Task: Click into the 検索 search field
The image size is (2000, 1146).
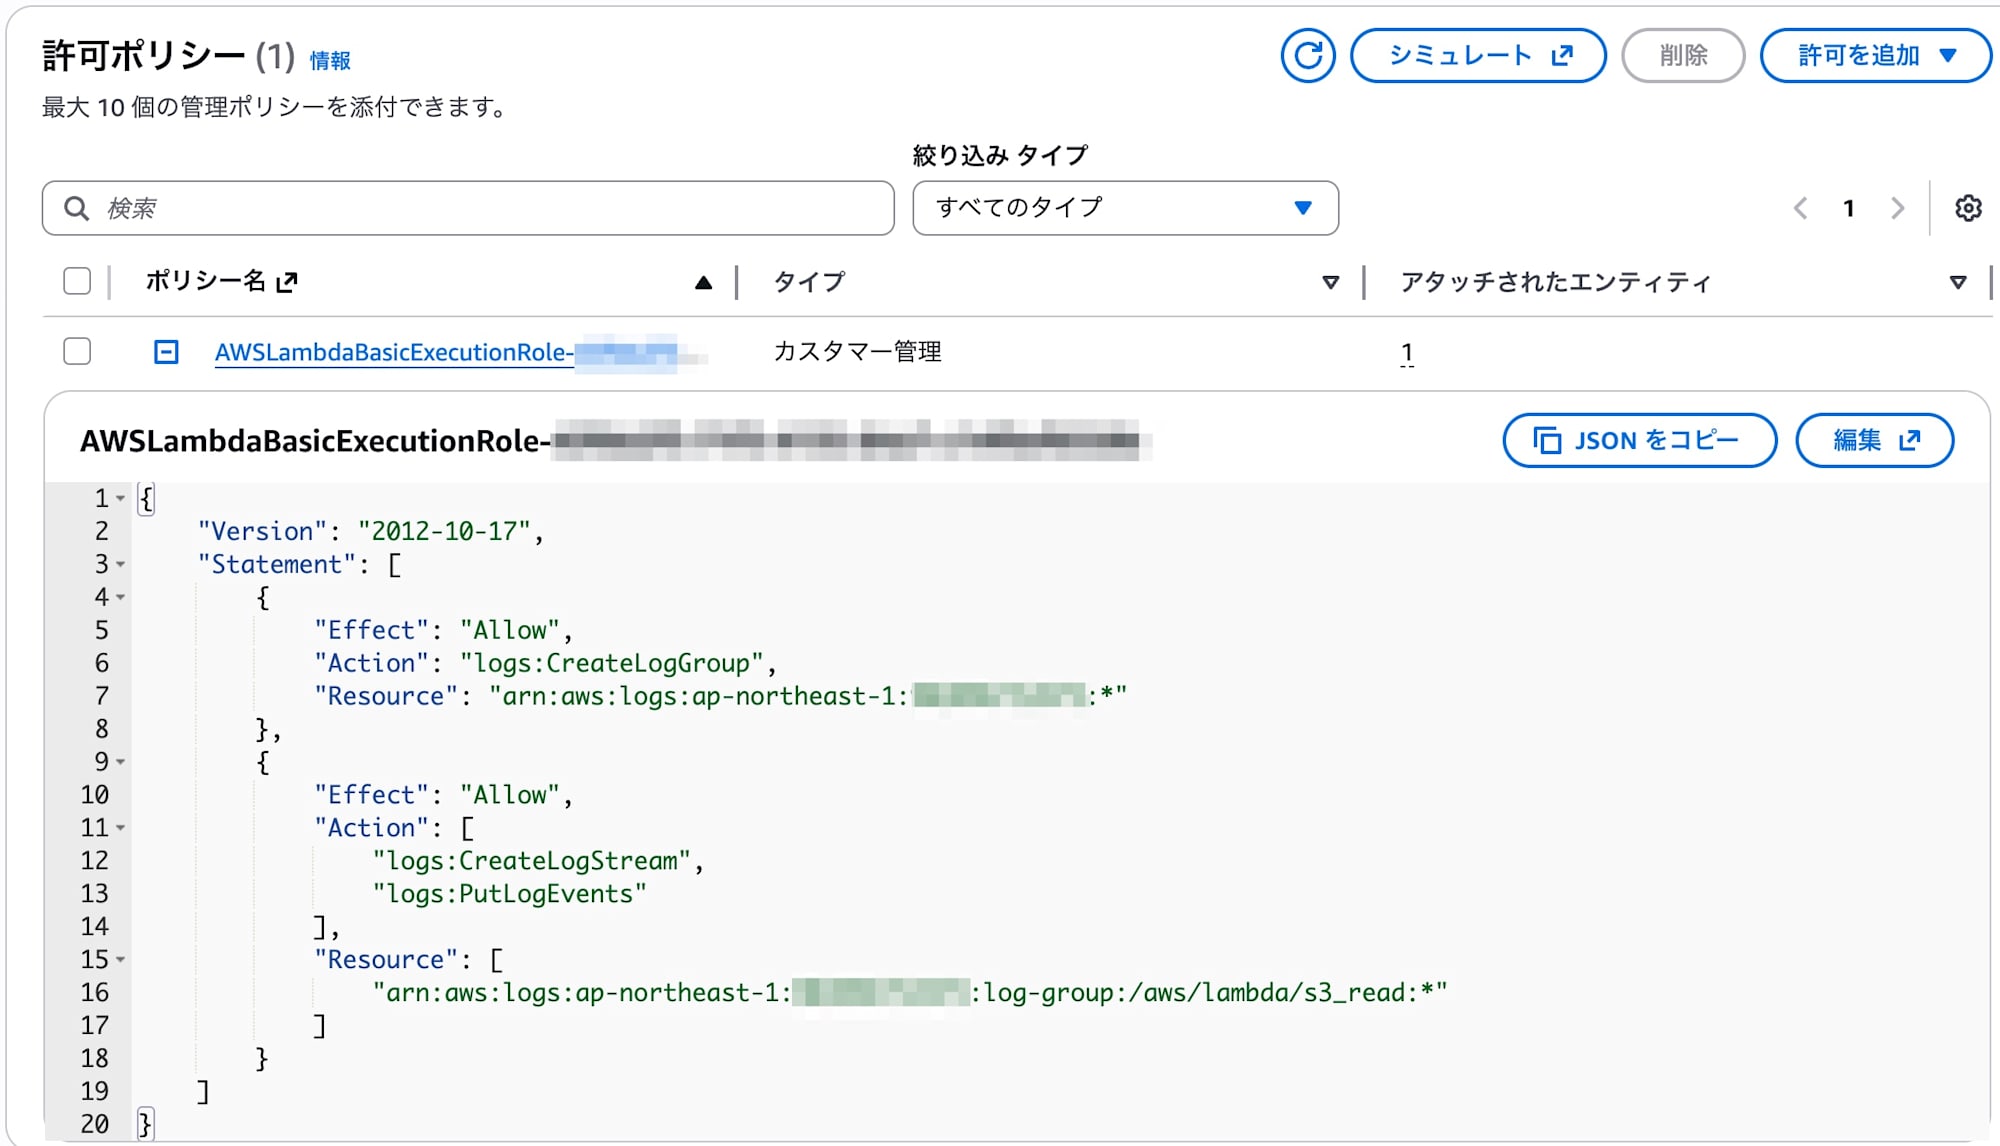Action: tap(480, 208)
